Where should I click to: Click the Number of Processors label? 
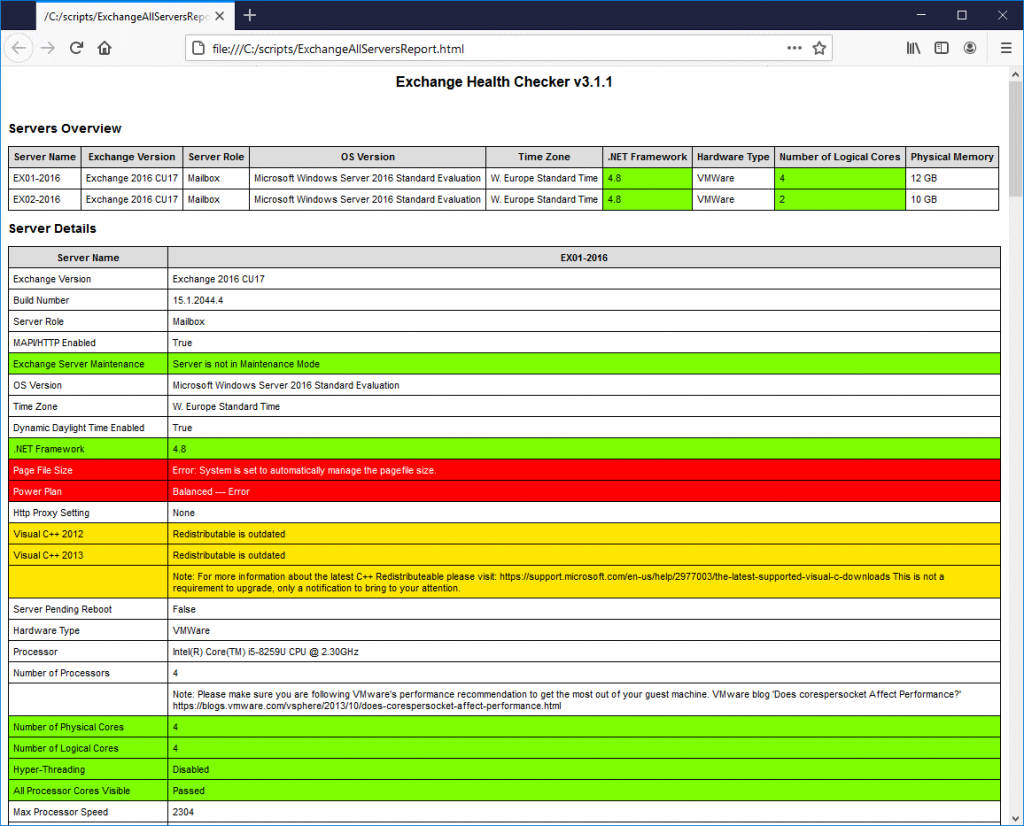(x=61, y=673)
